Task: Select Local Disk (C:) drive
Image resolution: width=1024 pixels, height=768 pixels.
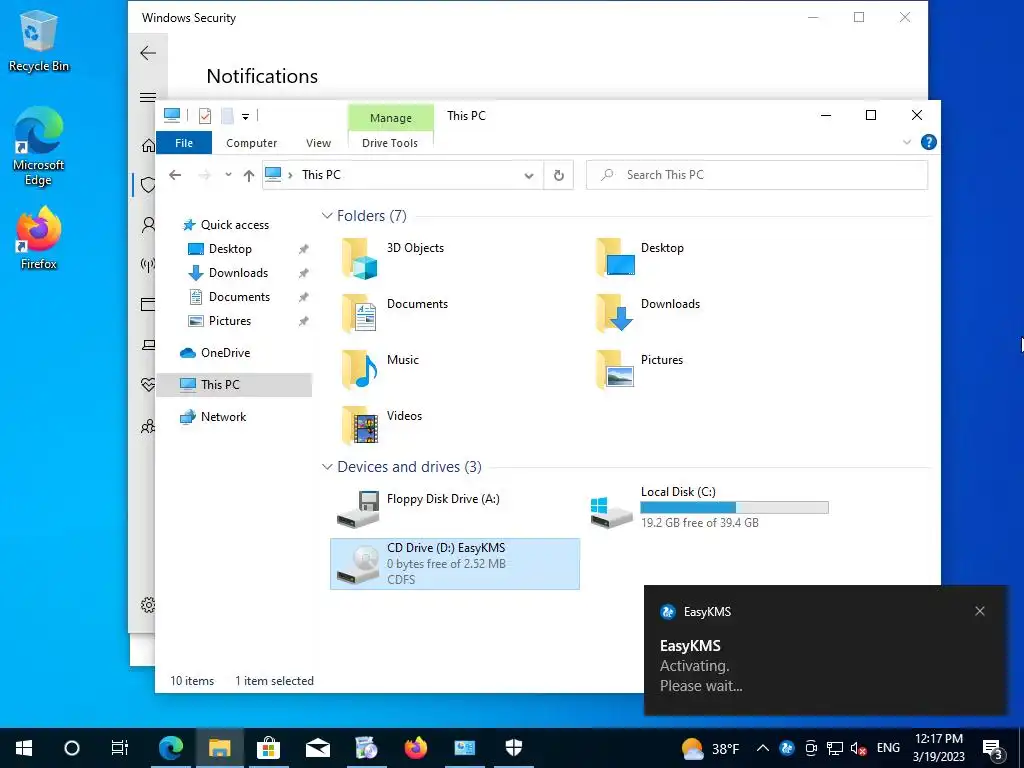Action: point(709,507)
